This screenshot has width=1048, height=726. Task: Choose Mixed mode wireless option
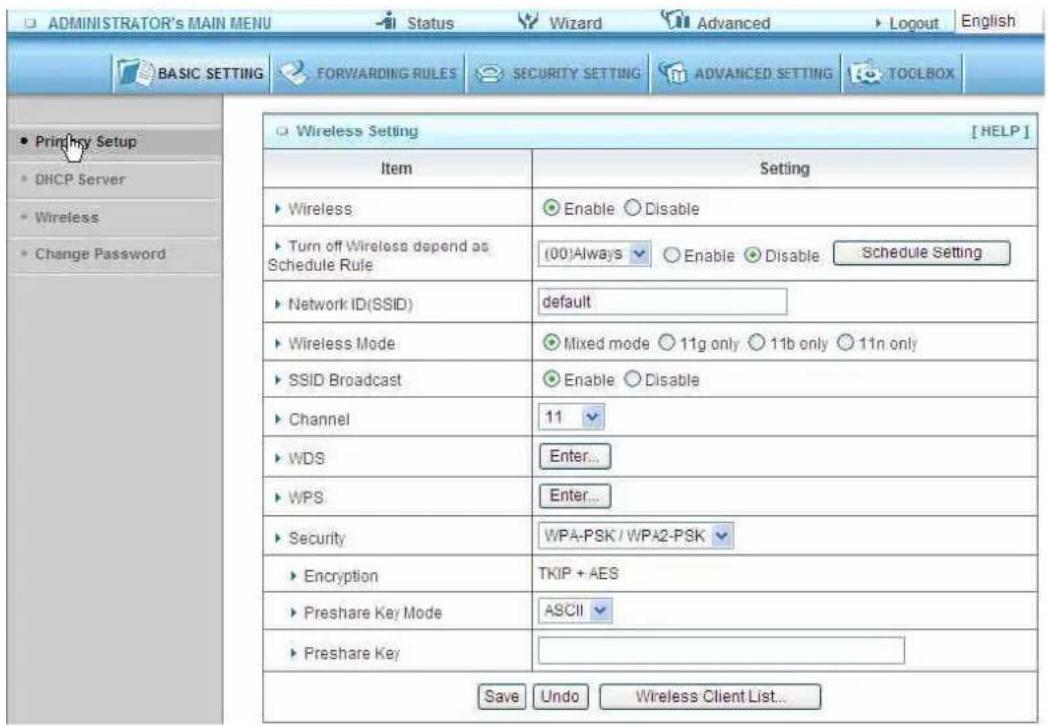551,343
